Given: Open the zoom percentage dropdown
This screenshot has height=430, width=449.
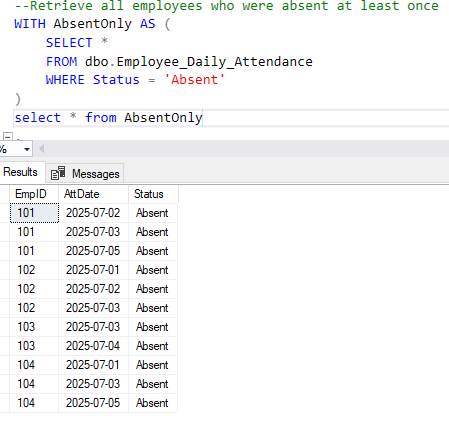Looking at the screenshot, I should (27, 149).
